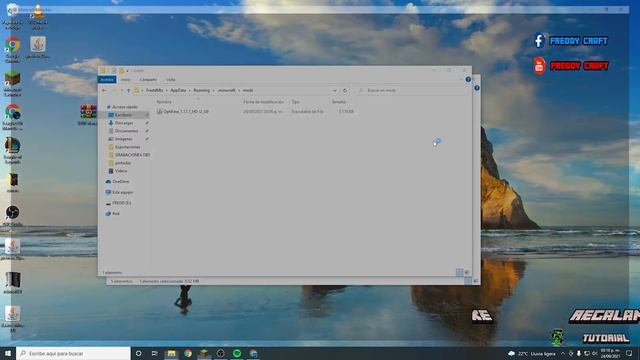Switch to large icons view in status bar
Image resolution: width=640 pixels, height=360 pixels.
click(x=467, y=272)
